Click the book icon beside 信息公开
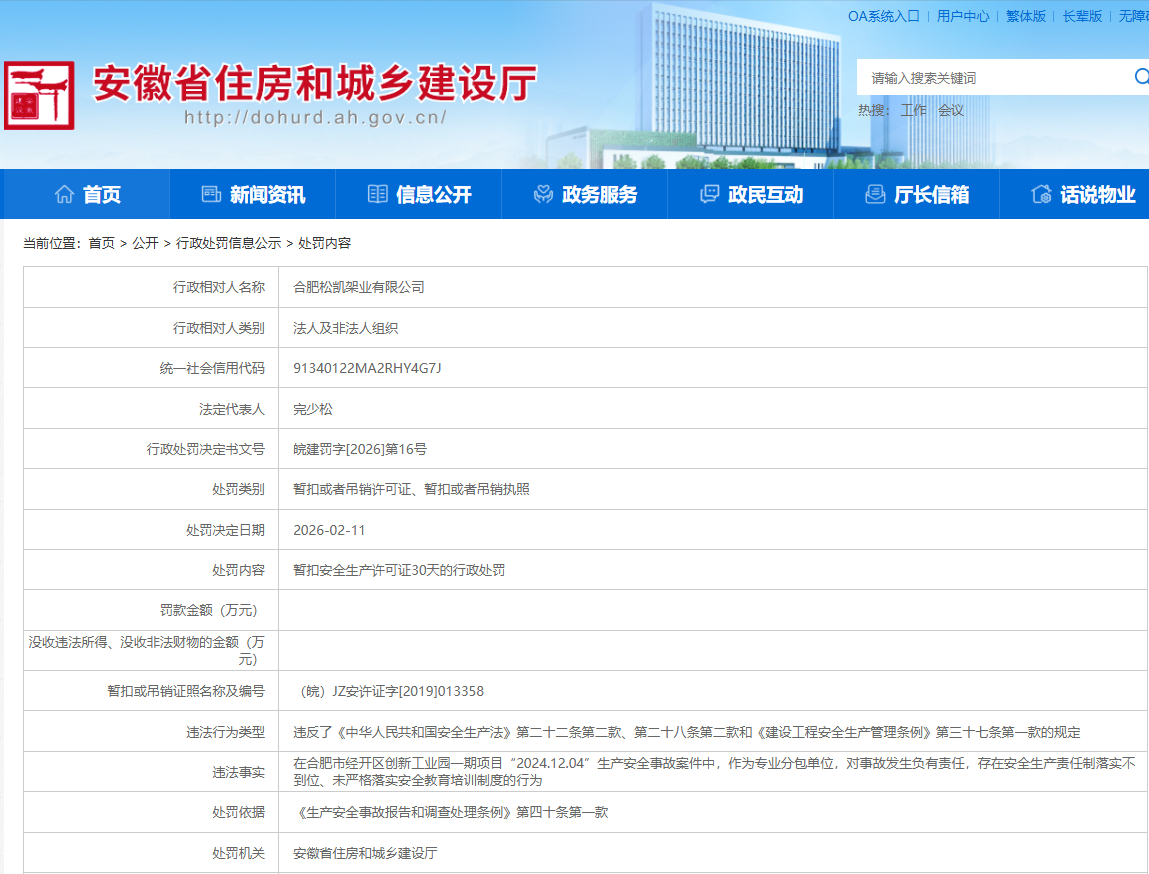The image size is (1149, 874). pos(377,194)
